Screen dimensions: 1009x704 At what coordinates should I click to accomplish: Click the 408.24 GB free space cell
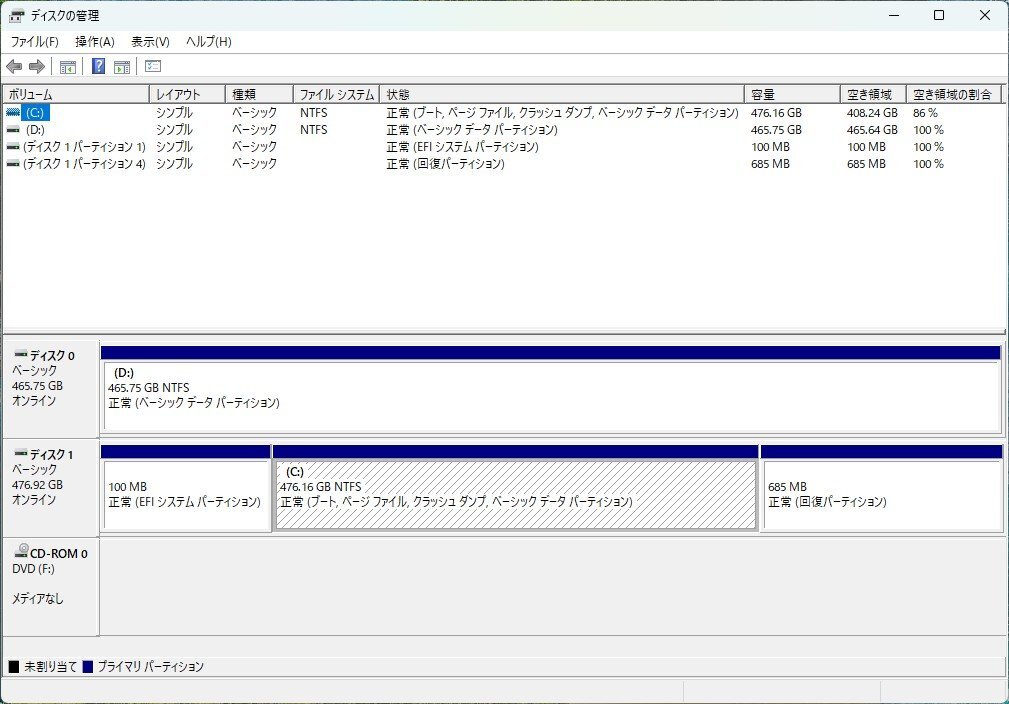[x=872, y=113]
